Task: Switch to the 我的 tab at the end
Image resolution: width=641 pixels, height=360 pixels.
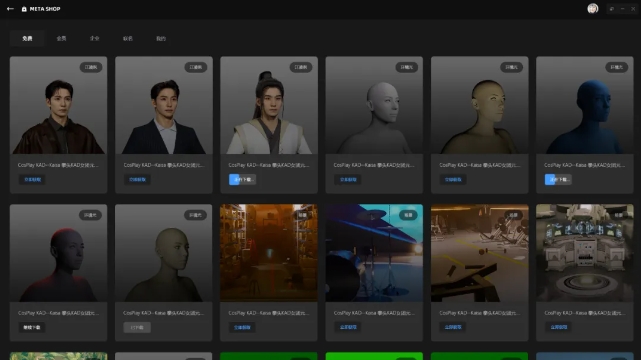Action: 161,38
